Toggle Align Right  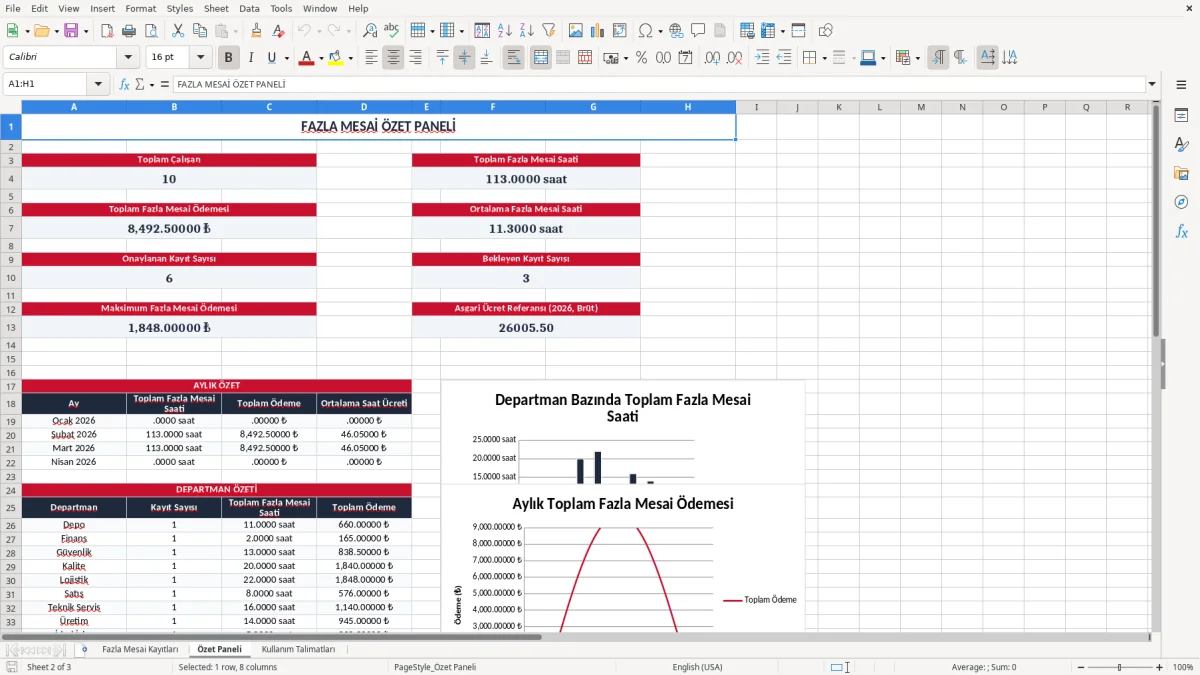tap(415, 58)
